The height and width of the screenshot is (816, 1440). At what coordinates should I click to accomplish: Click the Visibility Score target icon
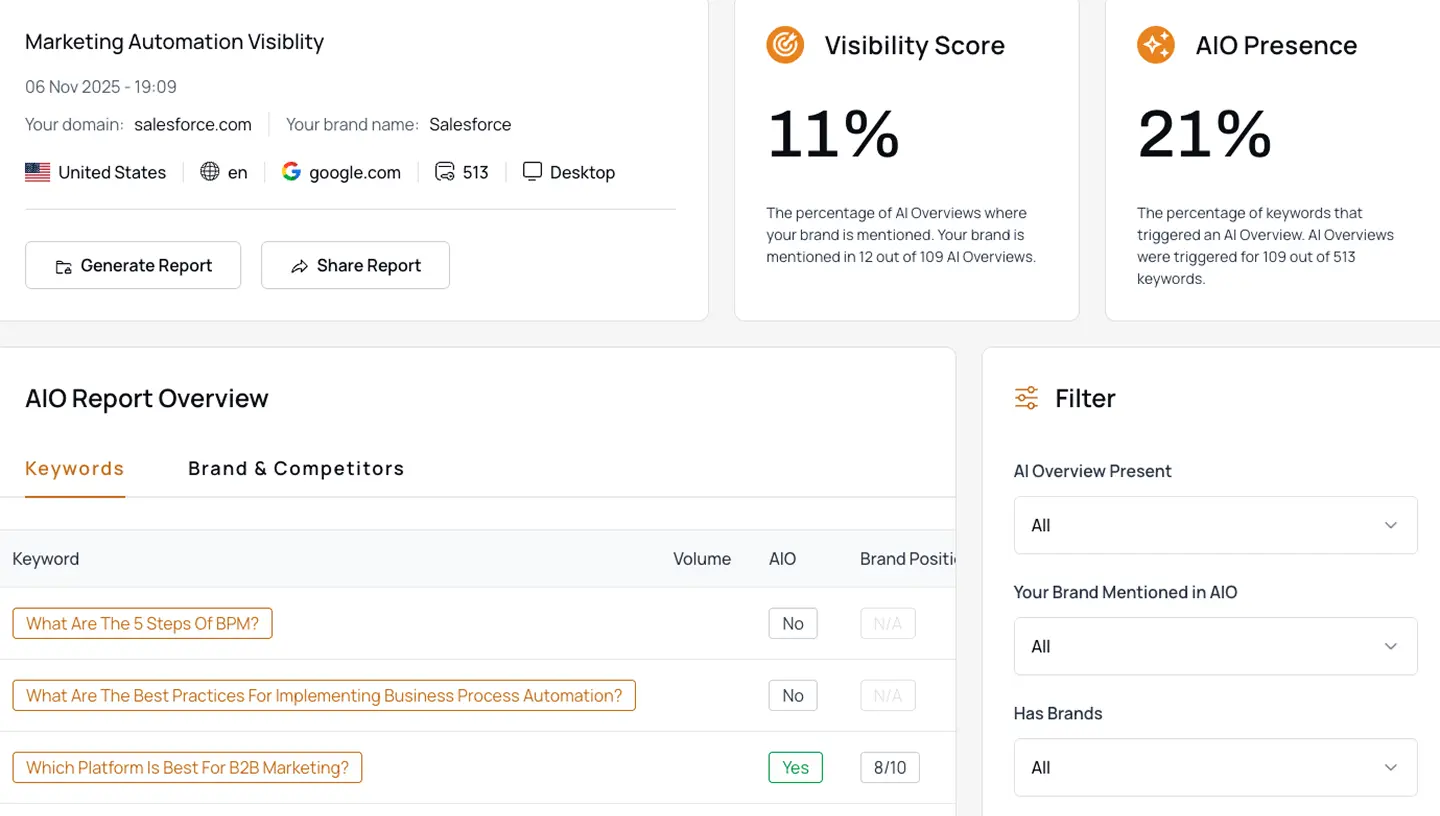coord(785,45)
